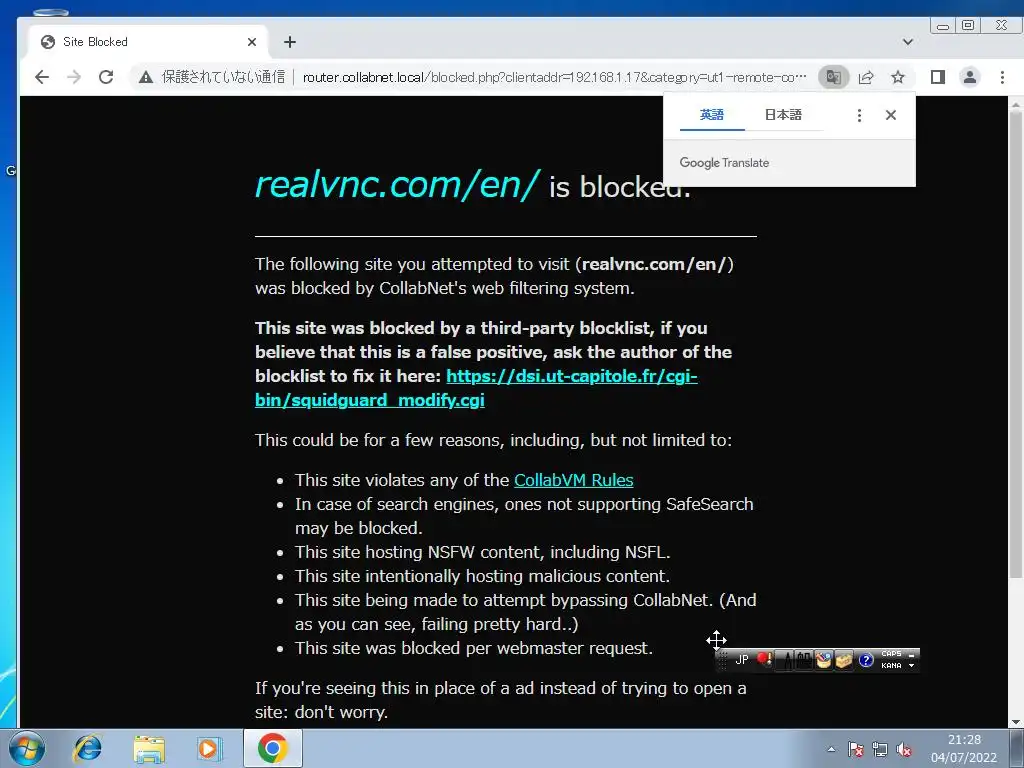Bookmark this page with the star icon

898,77
